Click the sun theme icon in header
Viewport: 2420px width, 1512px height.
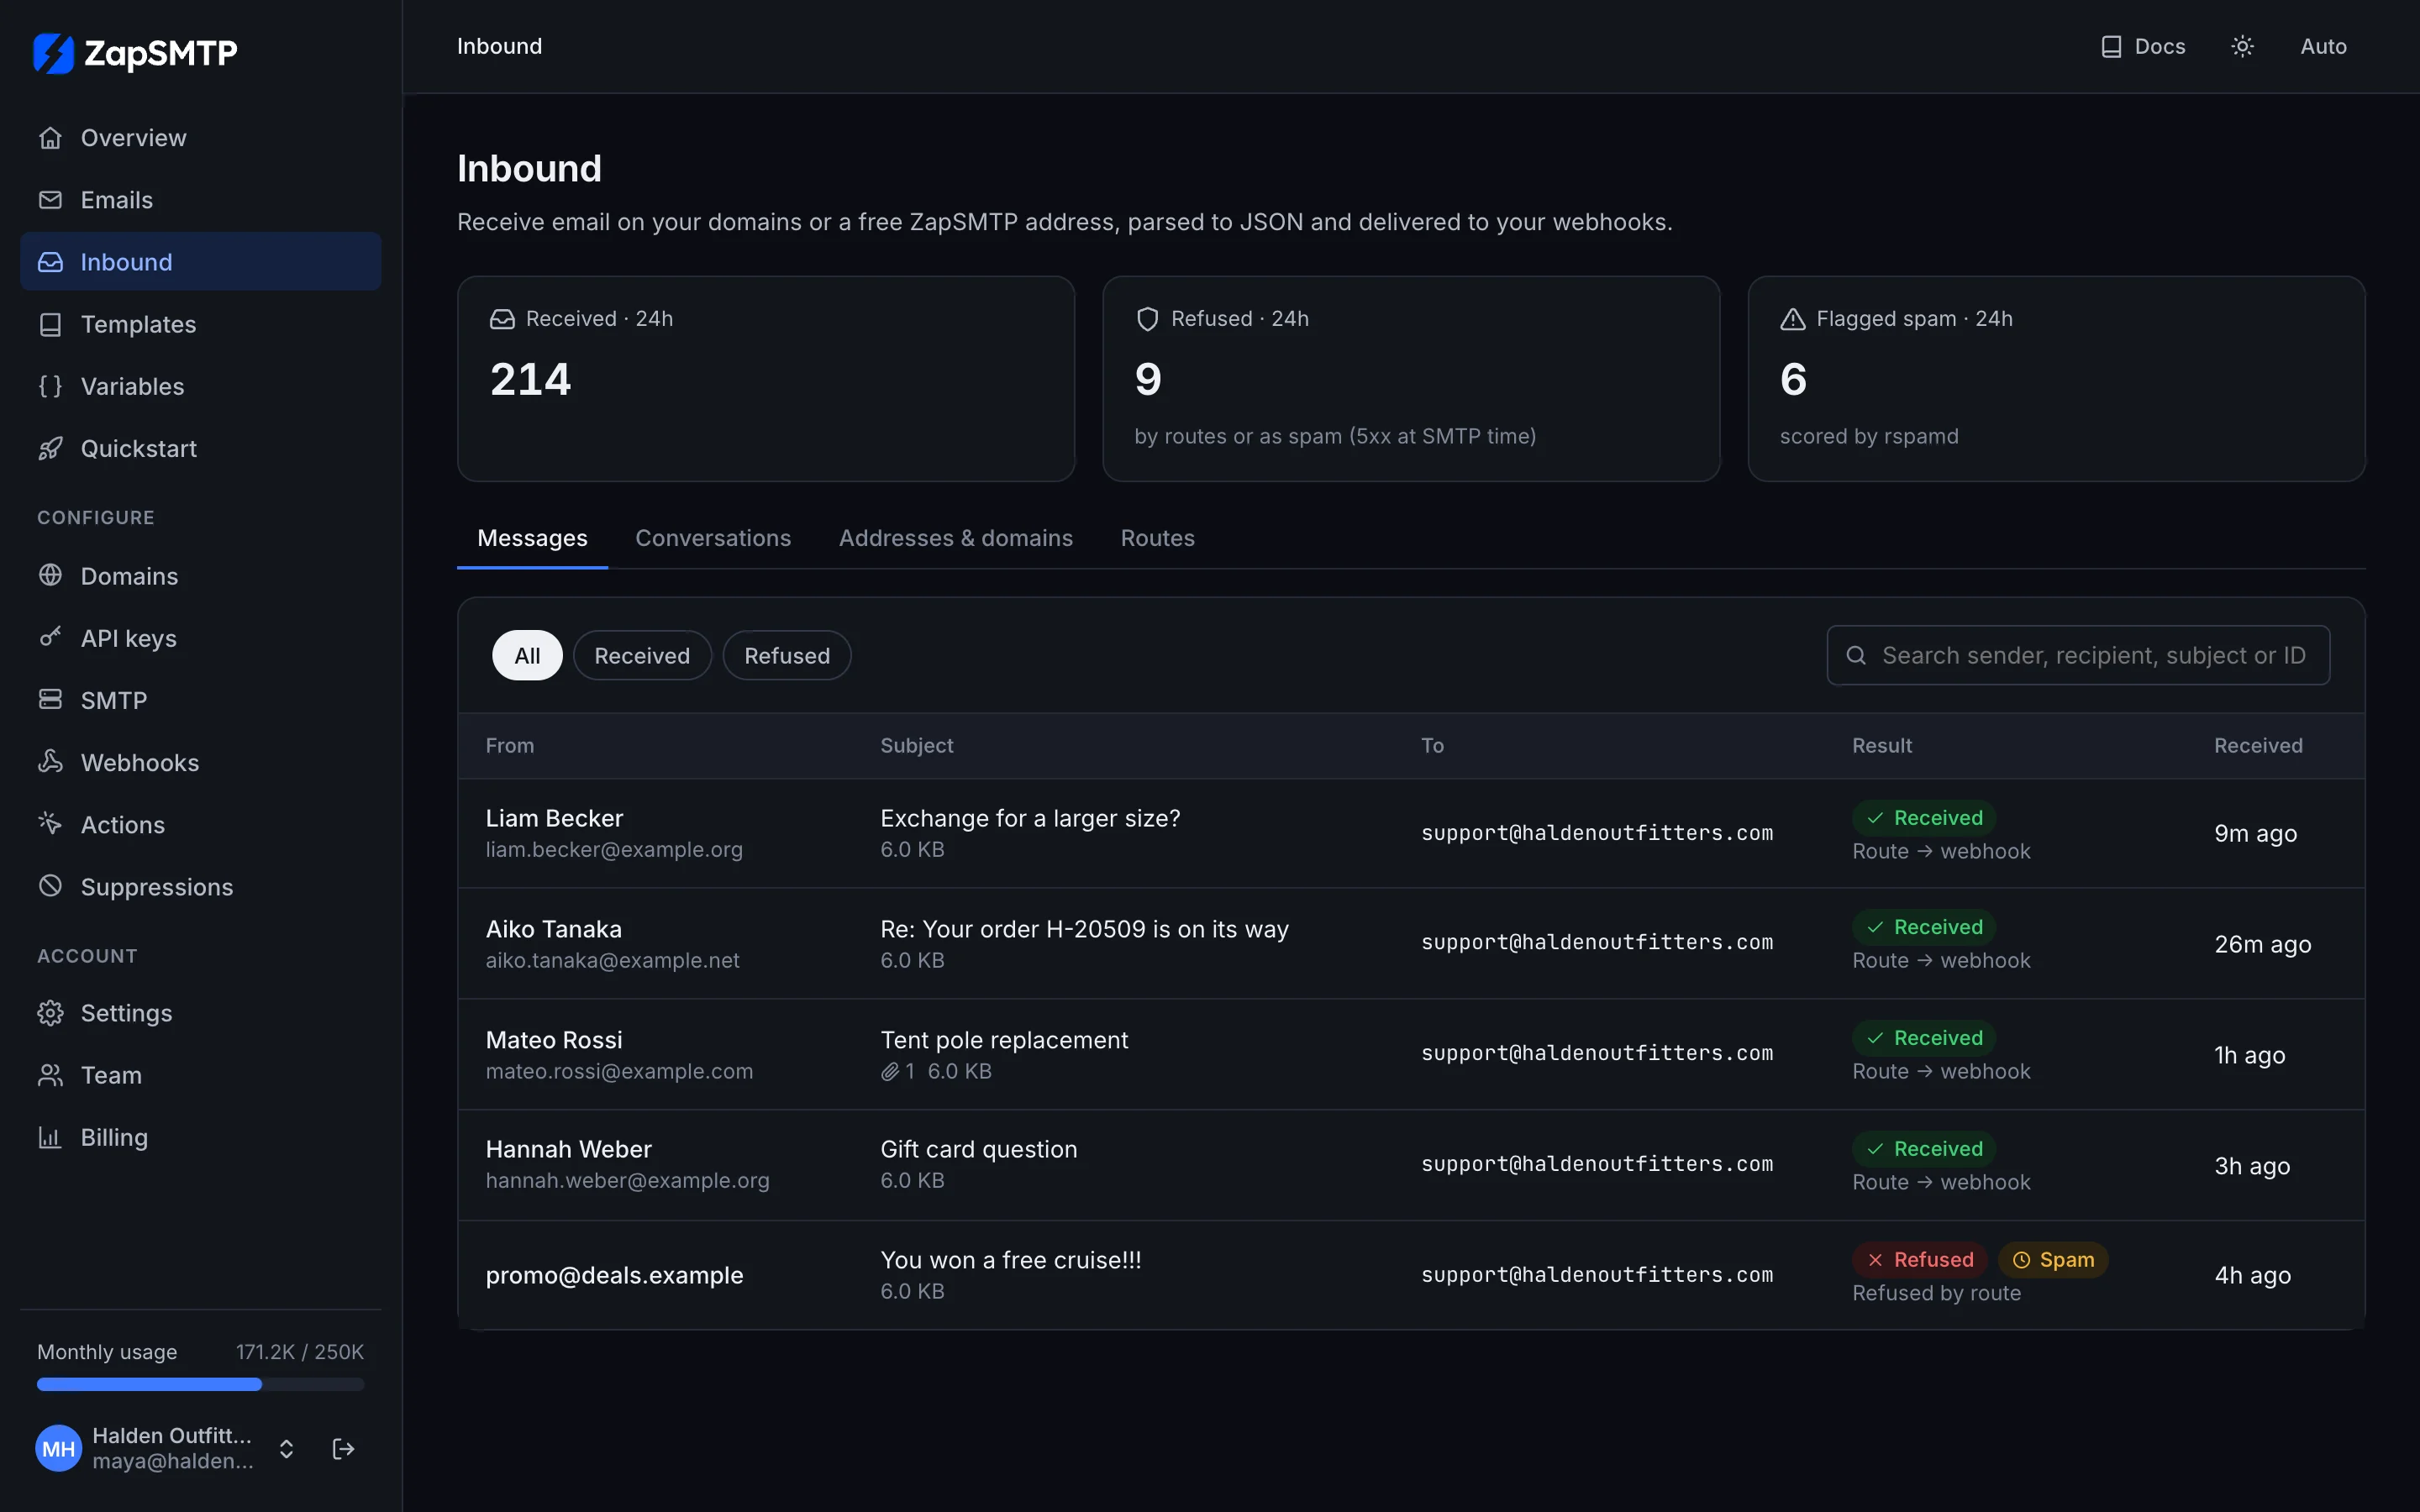coord(2242,46)
